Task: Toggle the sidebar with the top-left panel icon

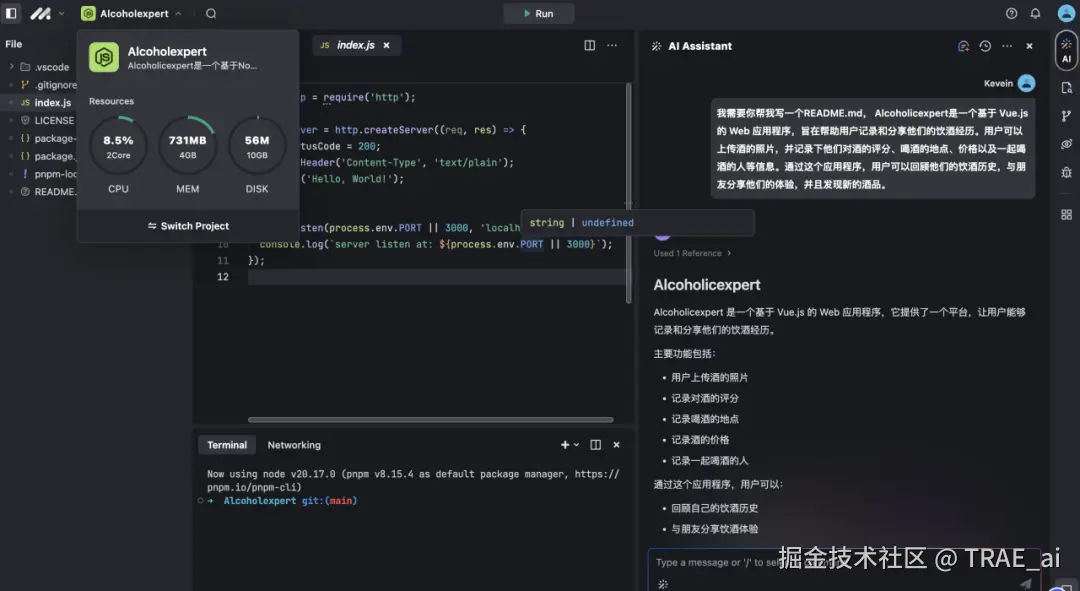Action: click(x=11, y=13)
